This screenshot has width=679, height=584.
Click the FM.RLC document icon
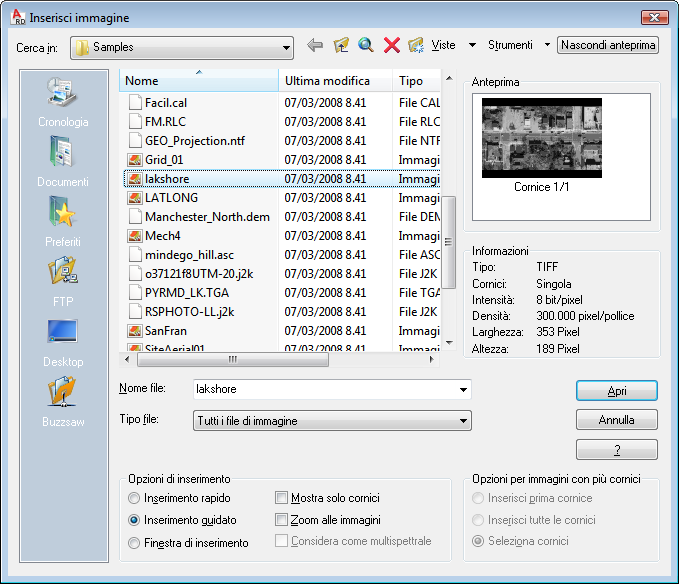coord(135,122)
